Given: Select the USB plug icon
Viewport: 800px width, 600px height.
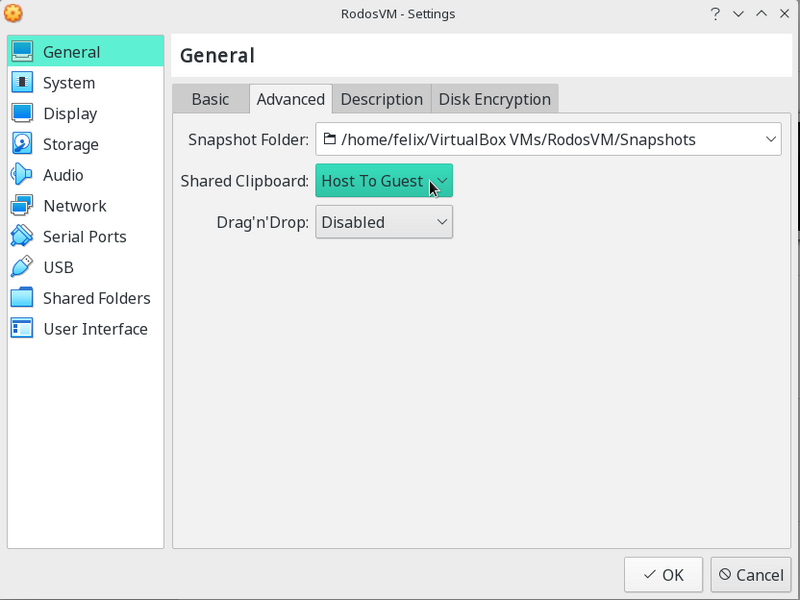Looking at the screenshot, I should coord(23,268).
